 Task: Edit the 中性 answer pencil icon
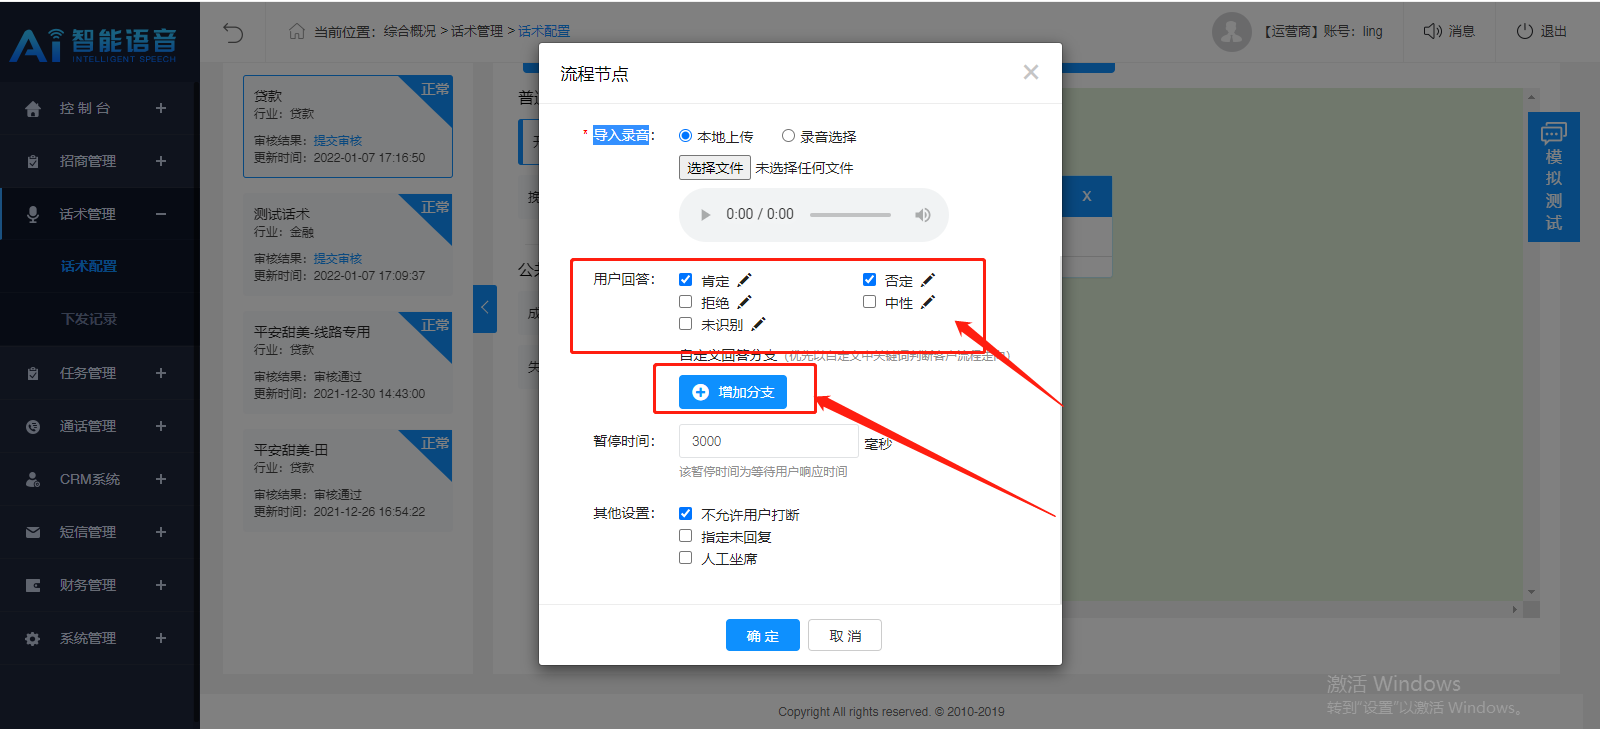(928, 302)
